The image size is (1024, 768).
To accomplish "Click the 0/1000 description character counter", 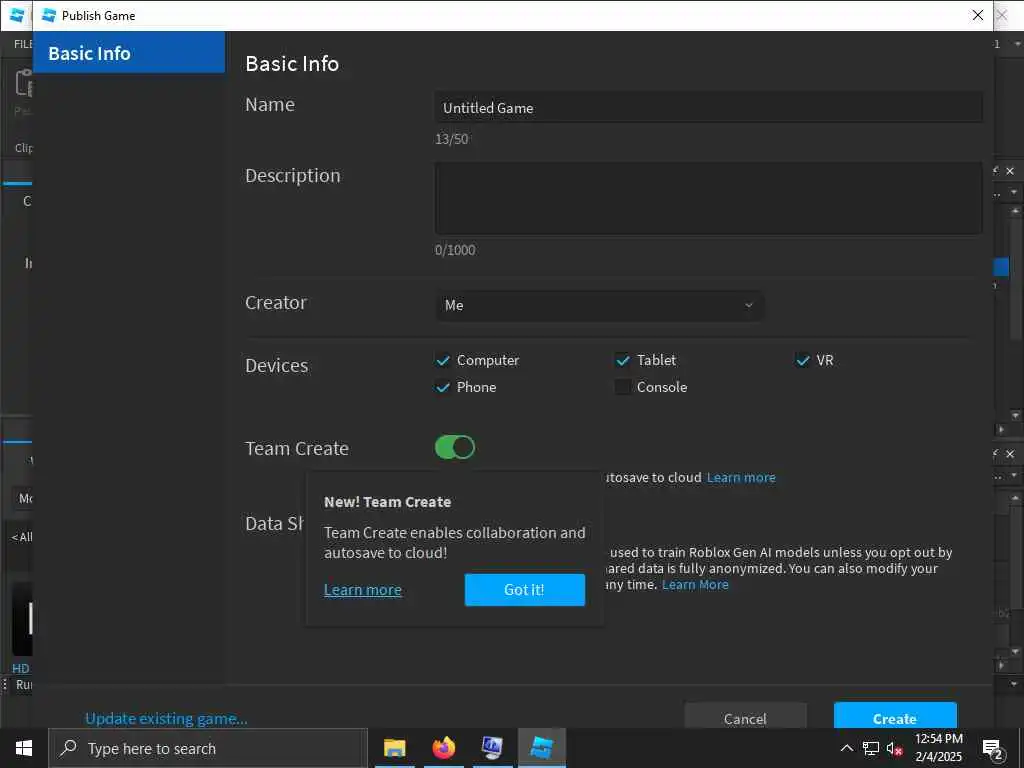I will click(455, 250).
